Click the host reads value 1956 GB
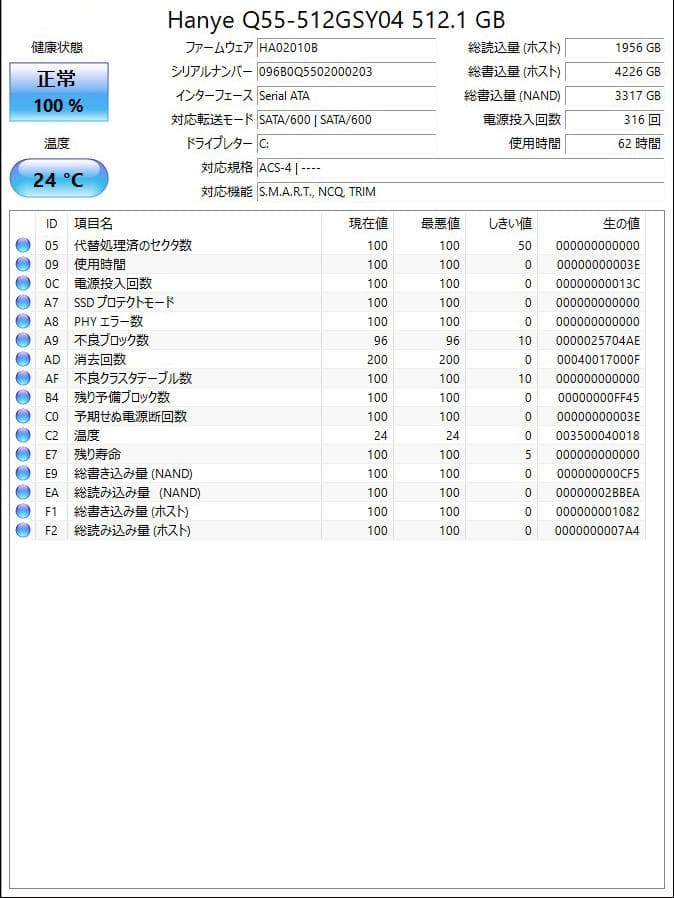This screenshot has width=674, height=898. coord(614,48)
